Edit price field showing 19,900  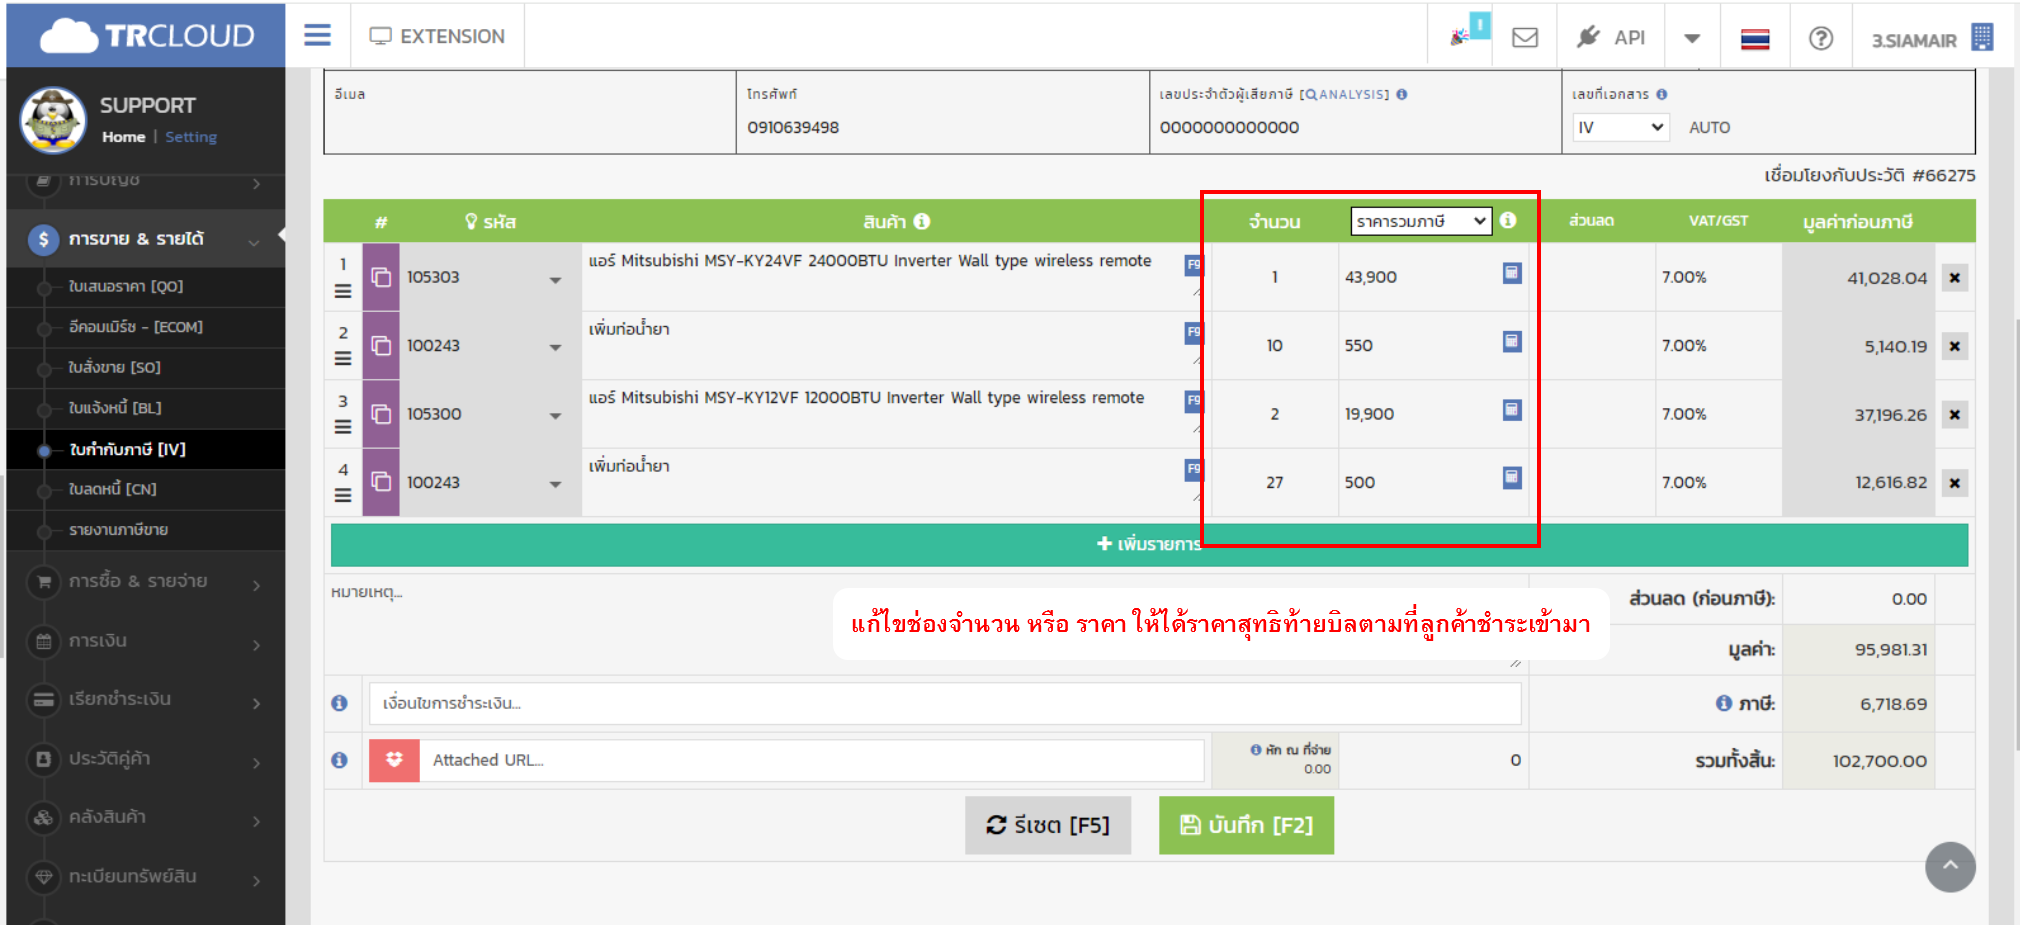pos(1418,414)
